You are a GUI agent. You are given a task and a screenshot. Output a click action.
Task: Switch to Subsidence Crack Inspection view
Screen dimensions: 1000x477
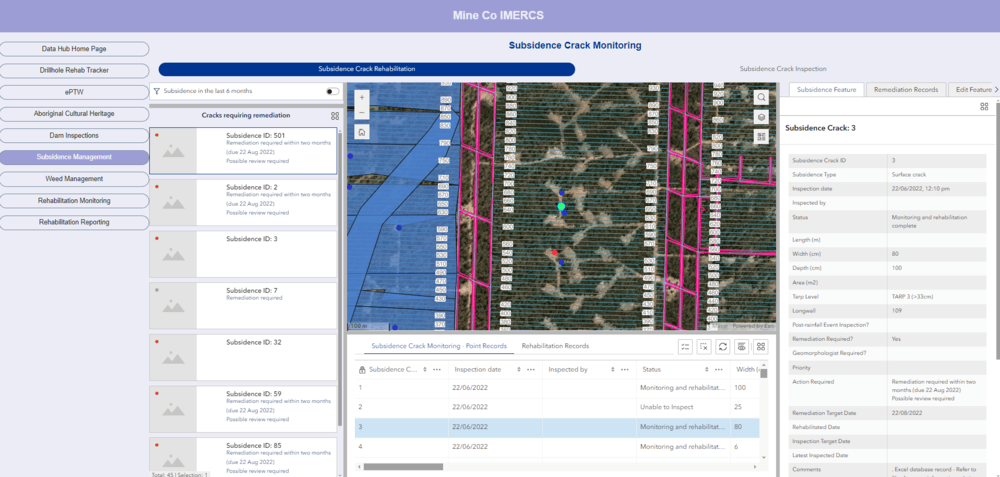click(x=783, y=69)
